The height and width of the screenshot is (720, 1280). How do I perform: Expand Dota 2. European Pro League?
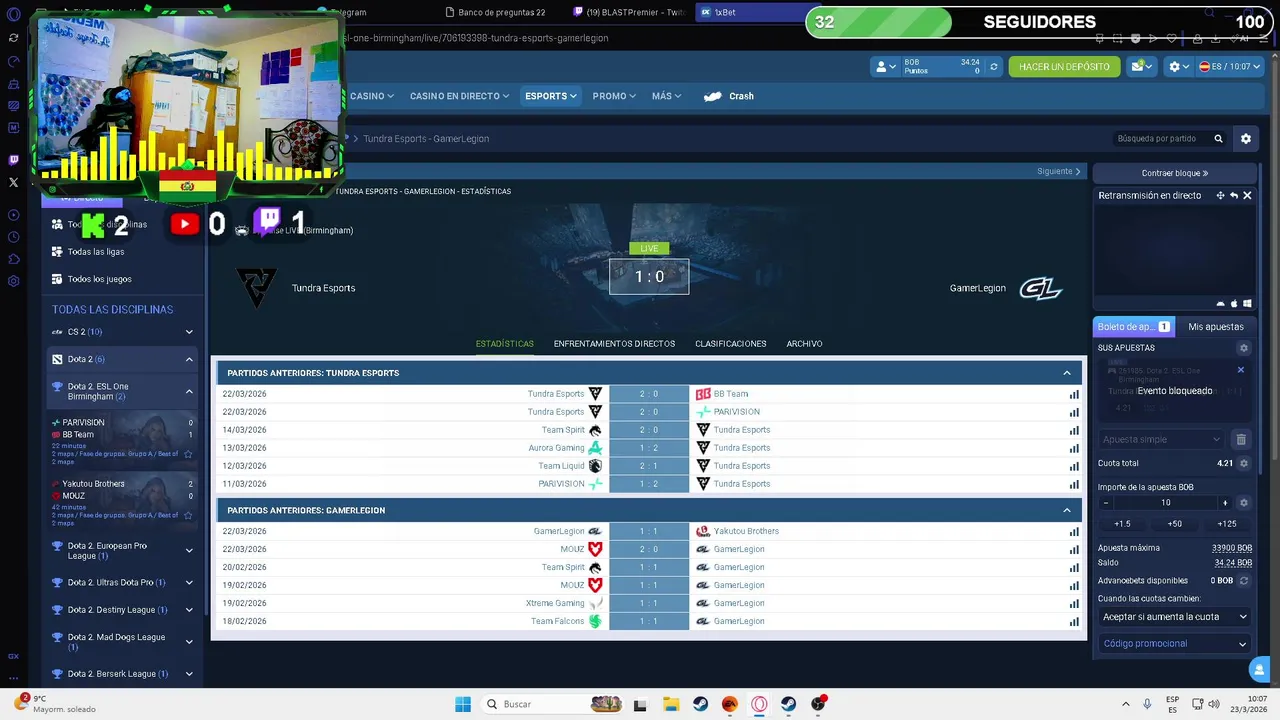click(189, 551)
